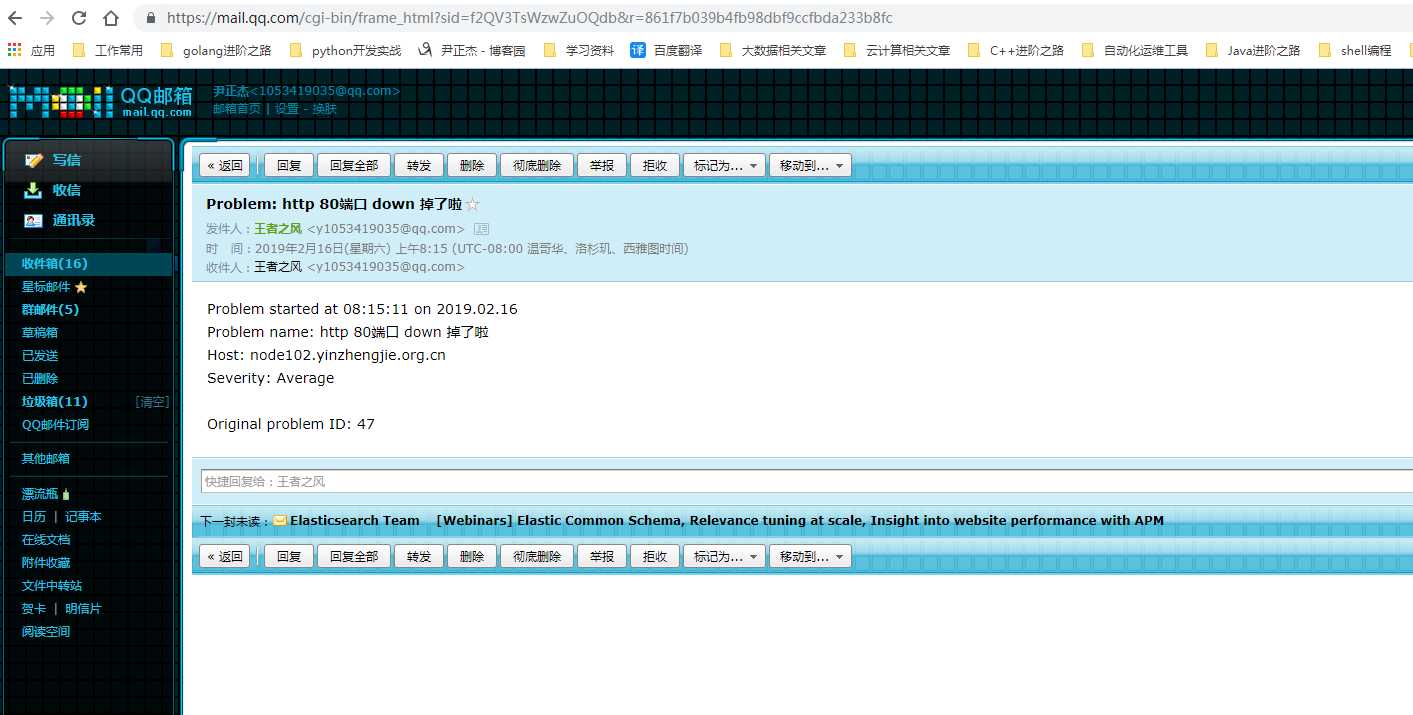Click top 回复全部 button
Viewport: 1413px width, 715px height.
click(x=354, y=166)
